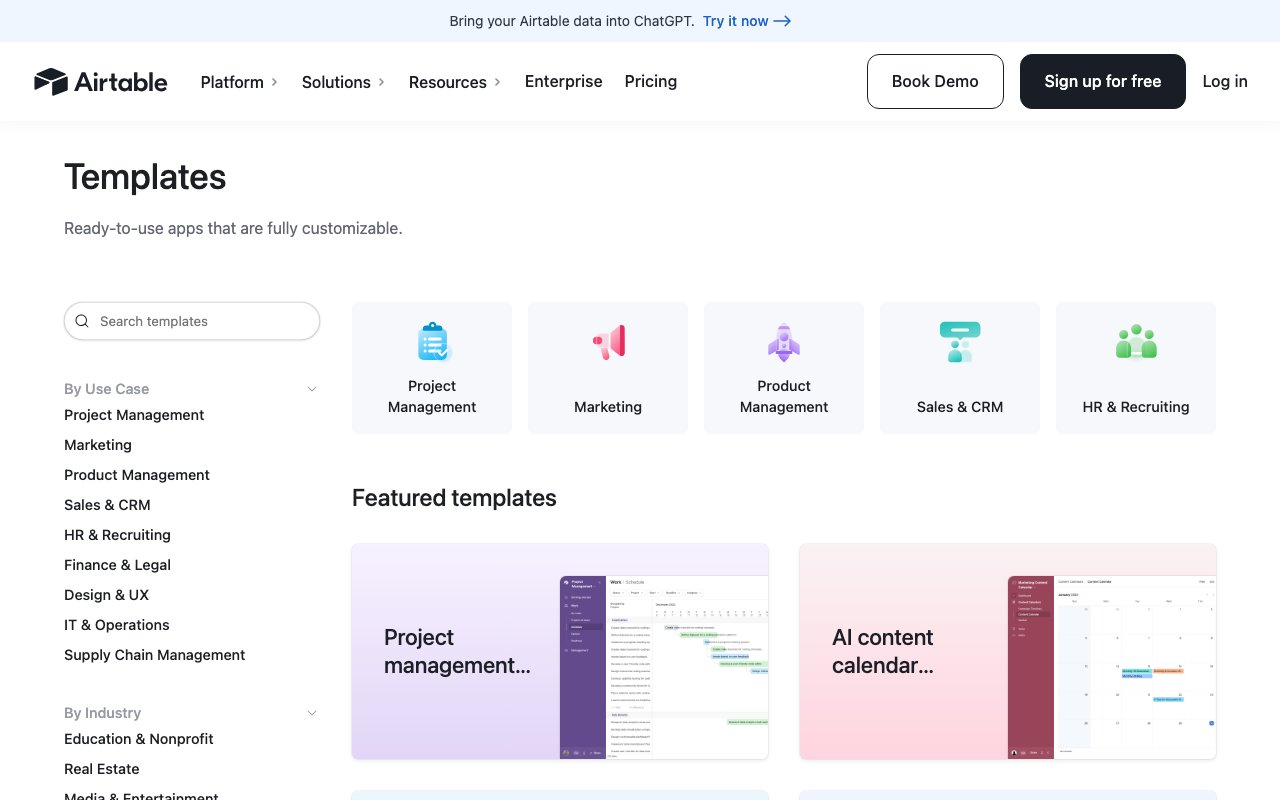
Task: Click Sign up for free button
Action: click(1102, 82)
